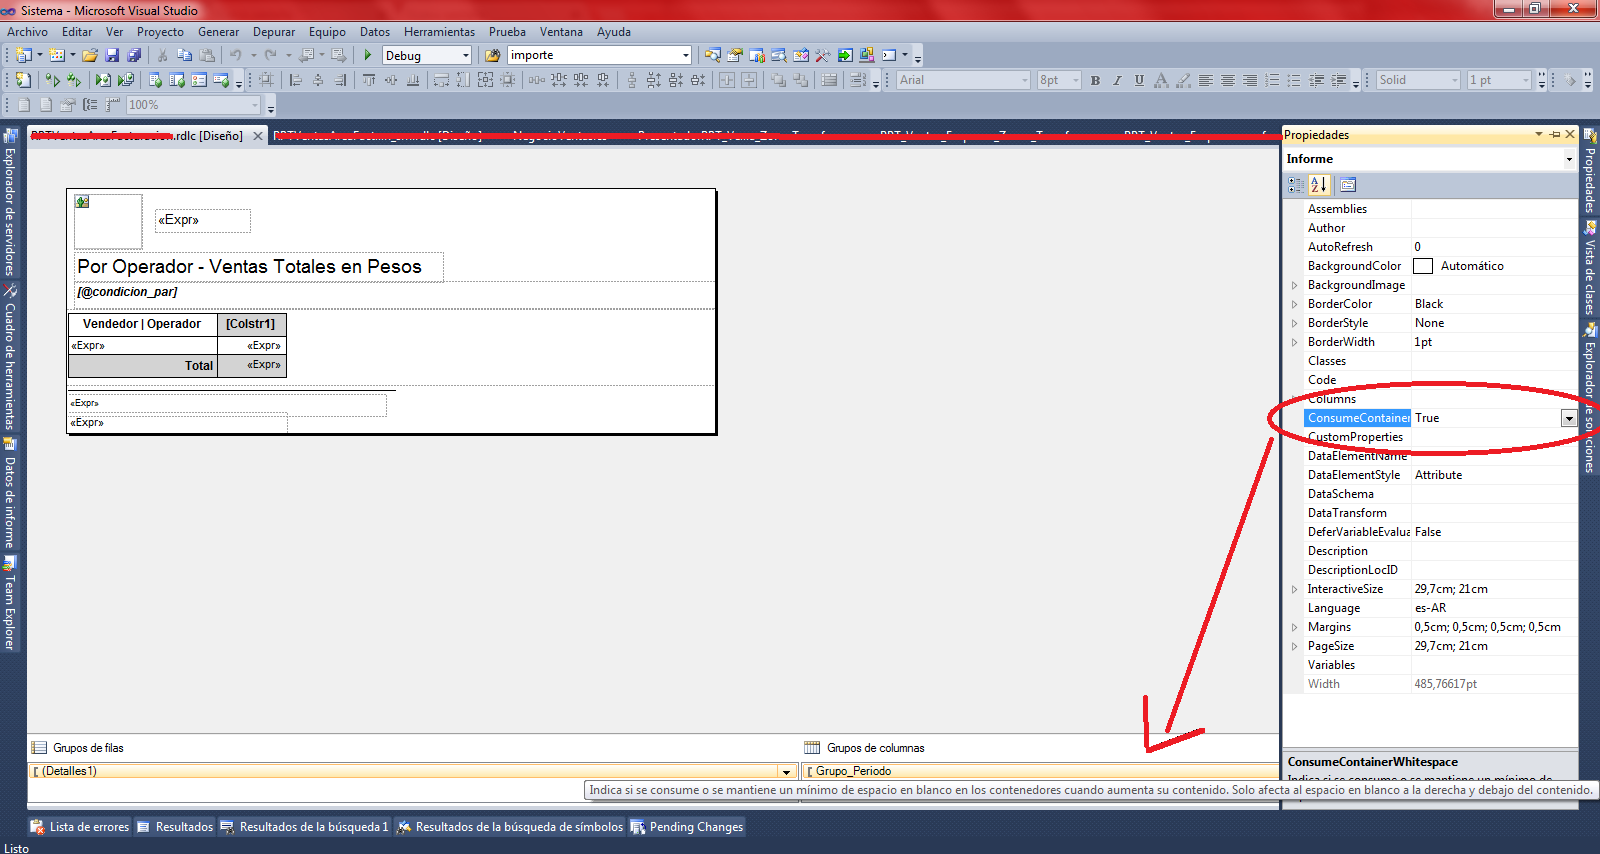1600x854 pixels.
Task: Click the BackgroundColor white swatch
Action: point(1423,266)
